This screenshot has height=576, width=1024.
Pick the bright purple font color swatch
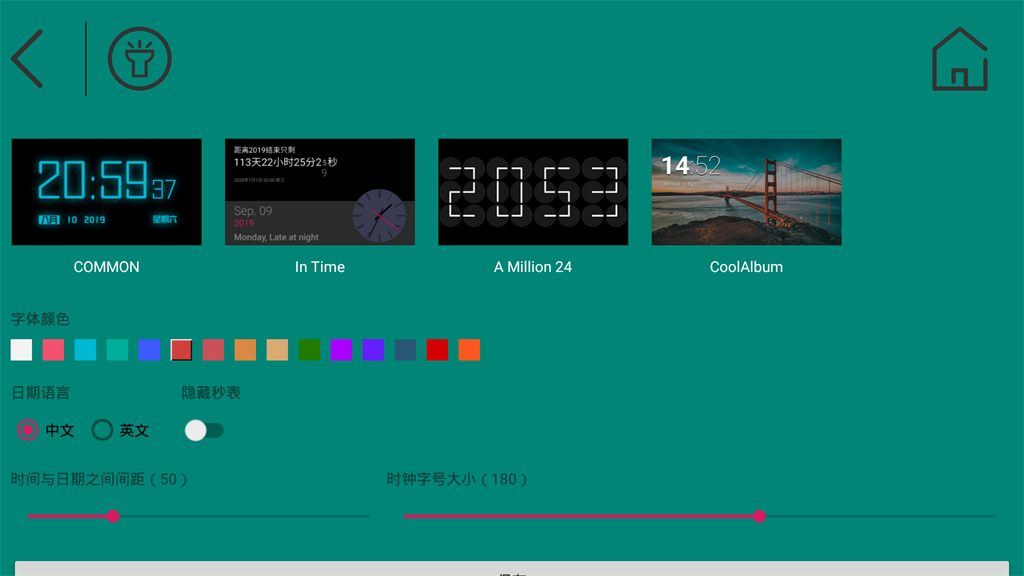click(x=342, y=350)
